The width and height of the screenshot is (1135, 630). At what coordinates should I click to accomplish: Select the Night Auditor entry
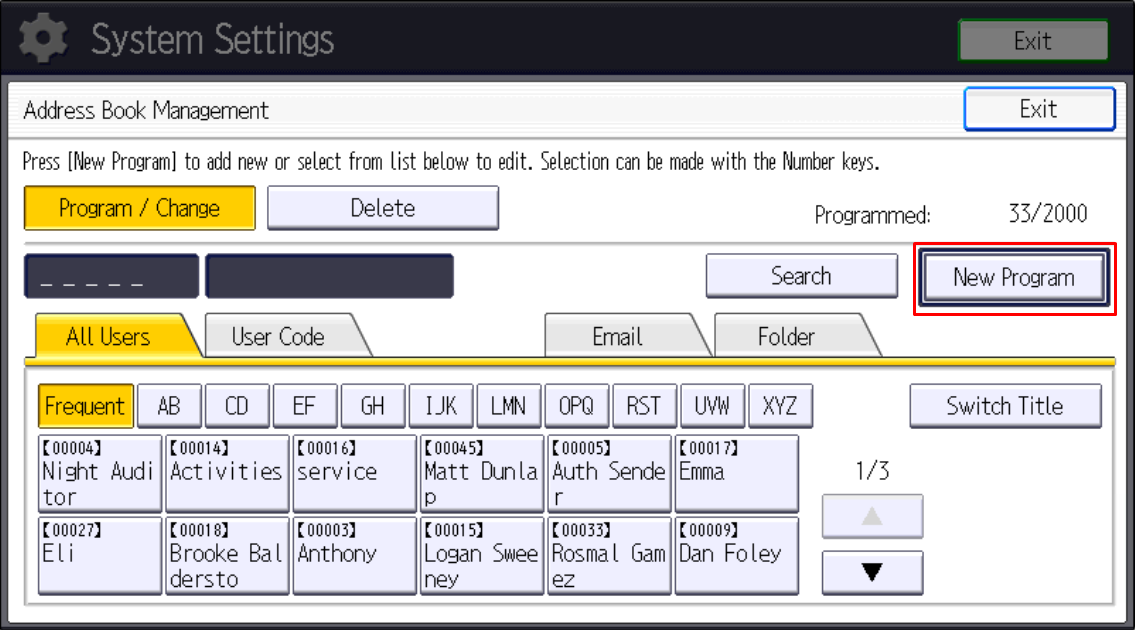tap(99, 473)
